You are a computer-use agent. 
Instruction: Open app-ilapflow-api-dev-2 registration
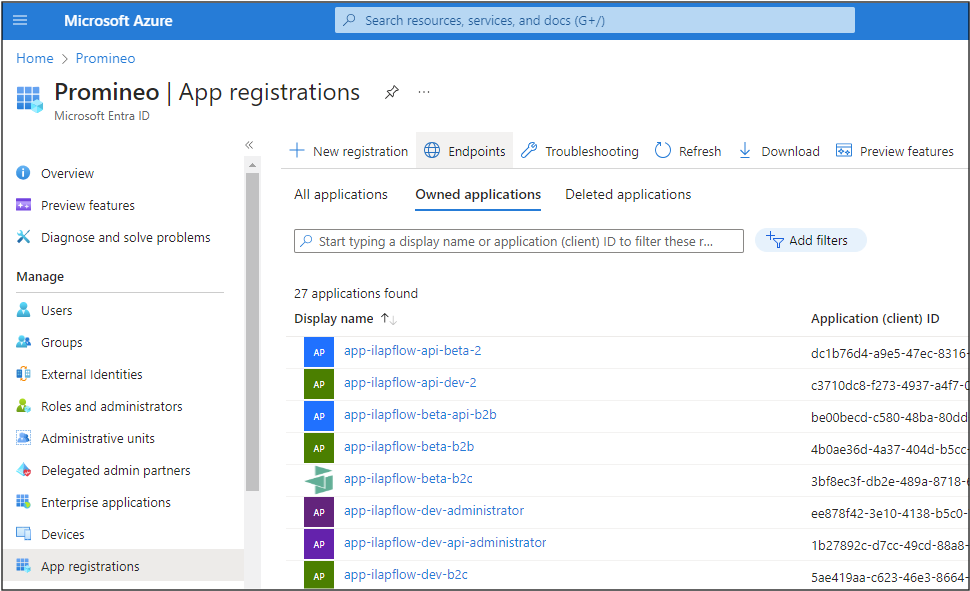(x=410, y=382)
